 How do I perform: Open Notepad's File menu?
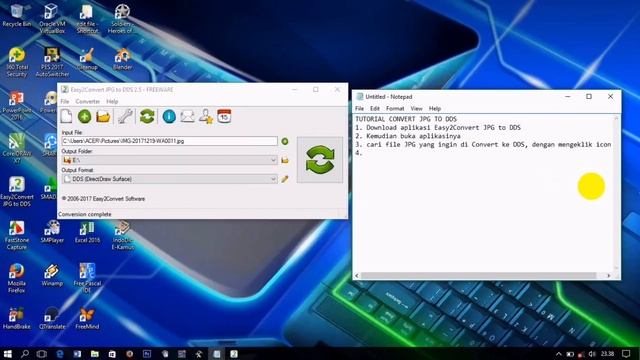coord(359,109)
